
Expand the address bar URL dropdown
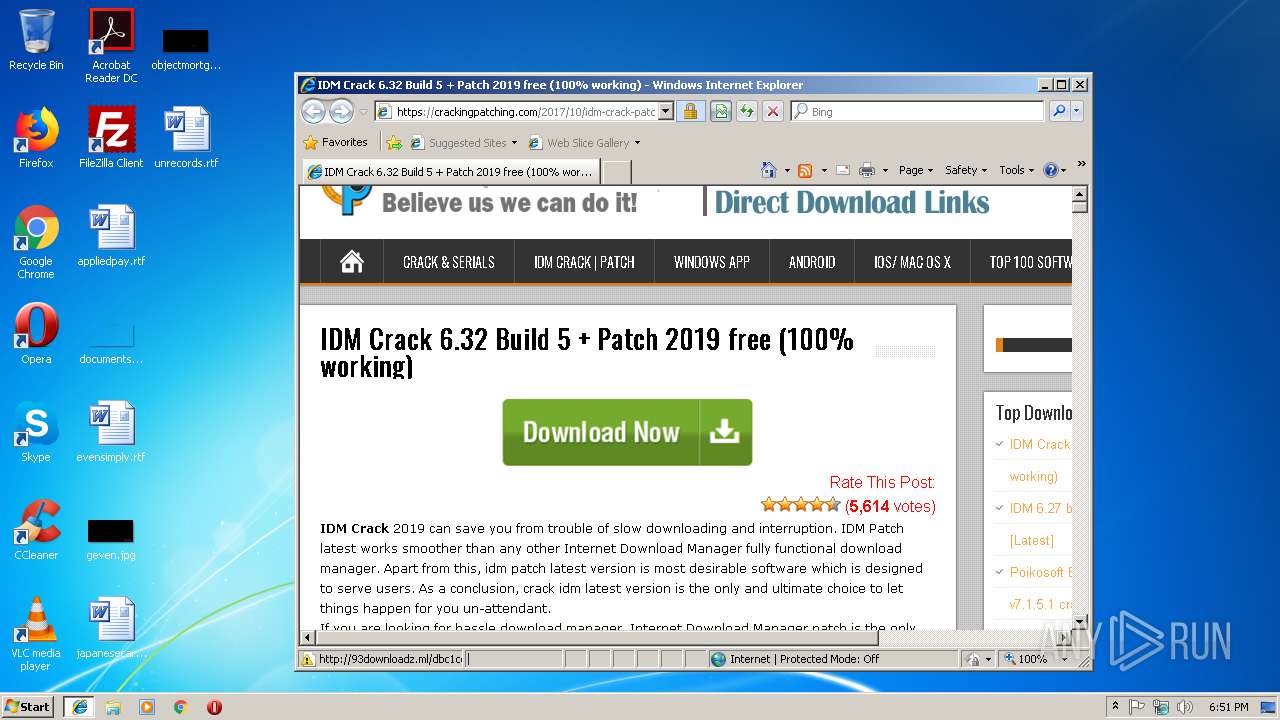pyautogui.click(x=665, y=112)
